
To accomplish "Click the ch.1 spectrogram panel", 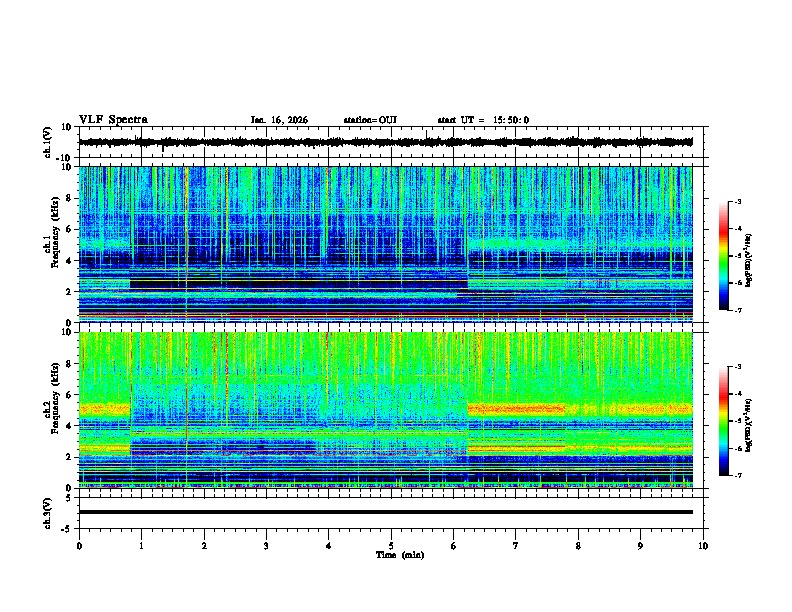I will click(385, 244).
